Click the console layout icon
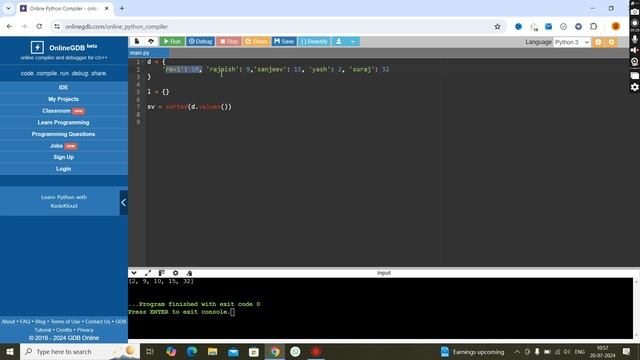Image resolution: width=640 pixels, height=360 pixels. pyautogui.click(x=162, y=273)
